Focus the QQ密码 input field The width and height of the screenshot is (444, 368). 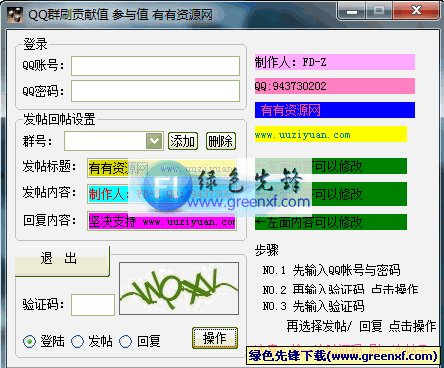(155, 91)
